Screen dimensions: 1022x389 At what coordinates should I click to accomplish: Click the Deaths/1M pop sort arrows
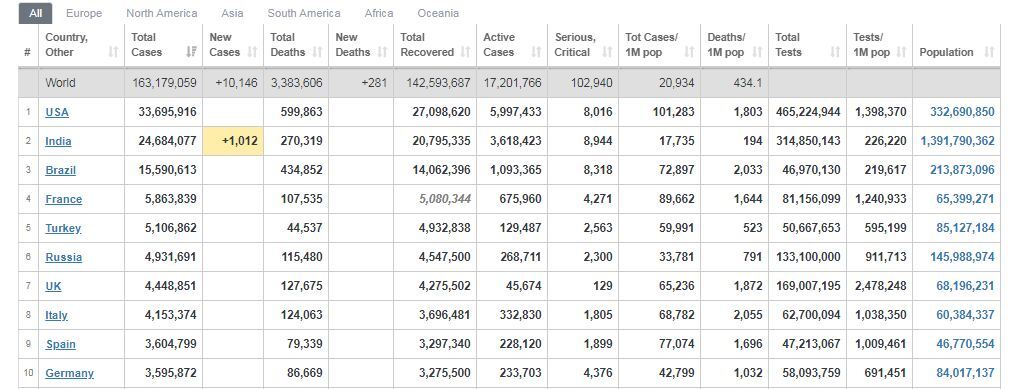757,52
